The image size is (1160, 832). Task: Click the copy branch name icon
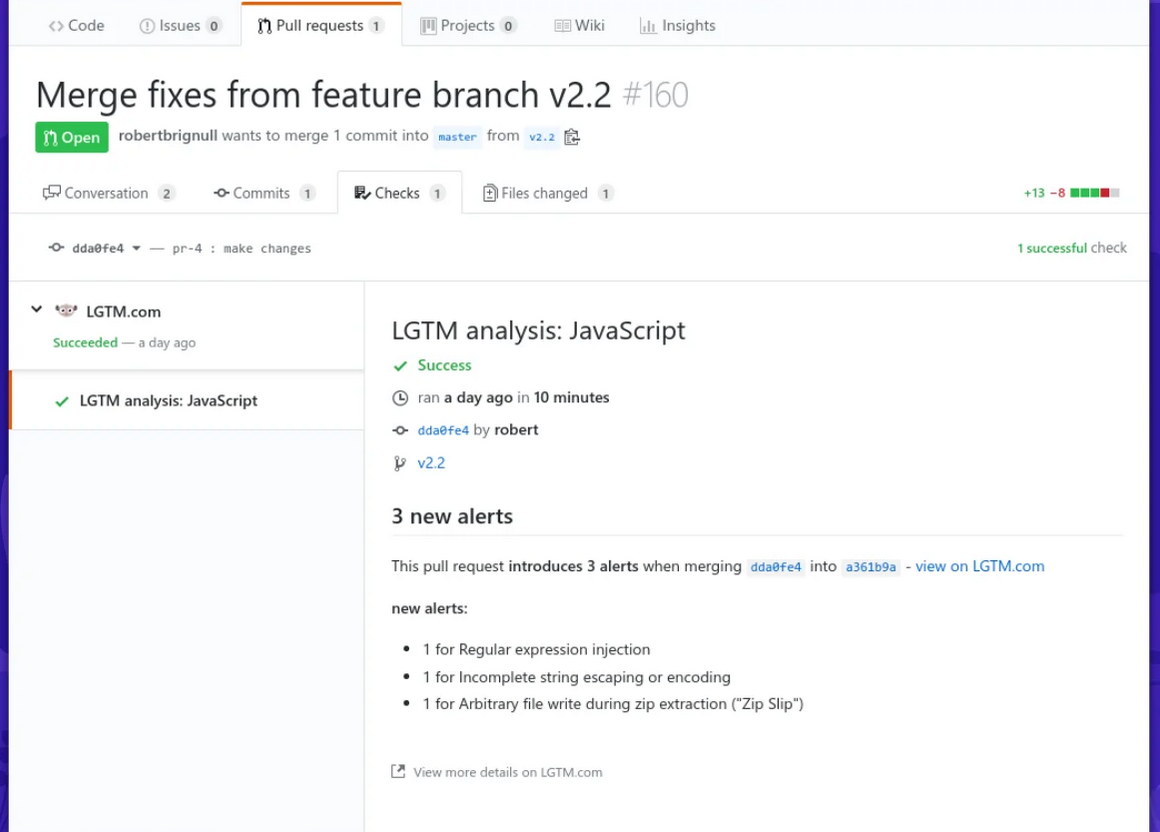pyautogui.click(x=571, y=136)
